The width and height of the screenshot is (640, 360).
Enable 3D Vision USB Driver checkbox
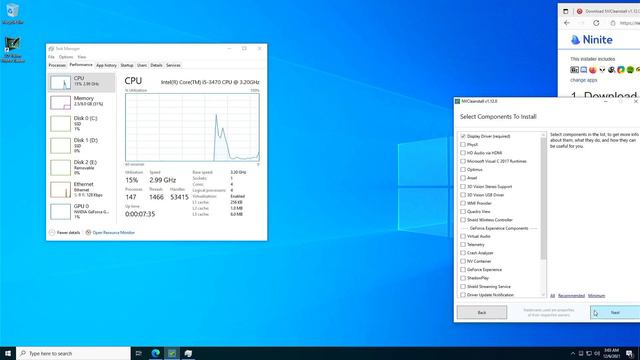click(x=463, y=195)
